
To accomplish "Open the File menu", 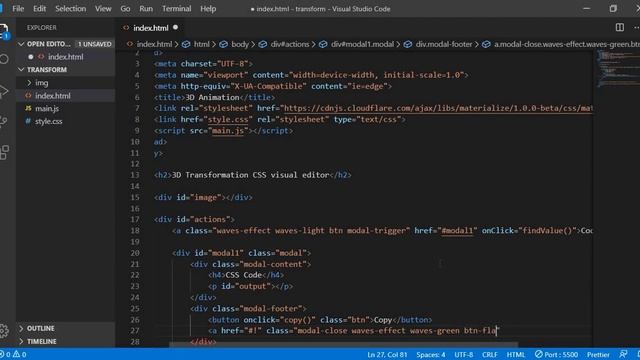I will [18, 9].
